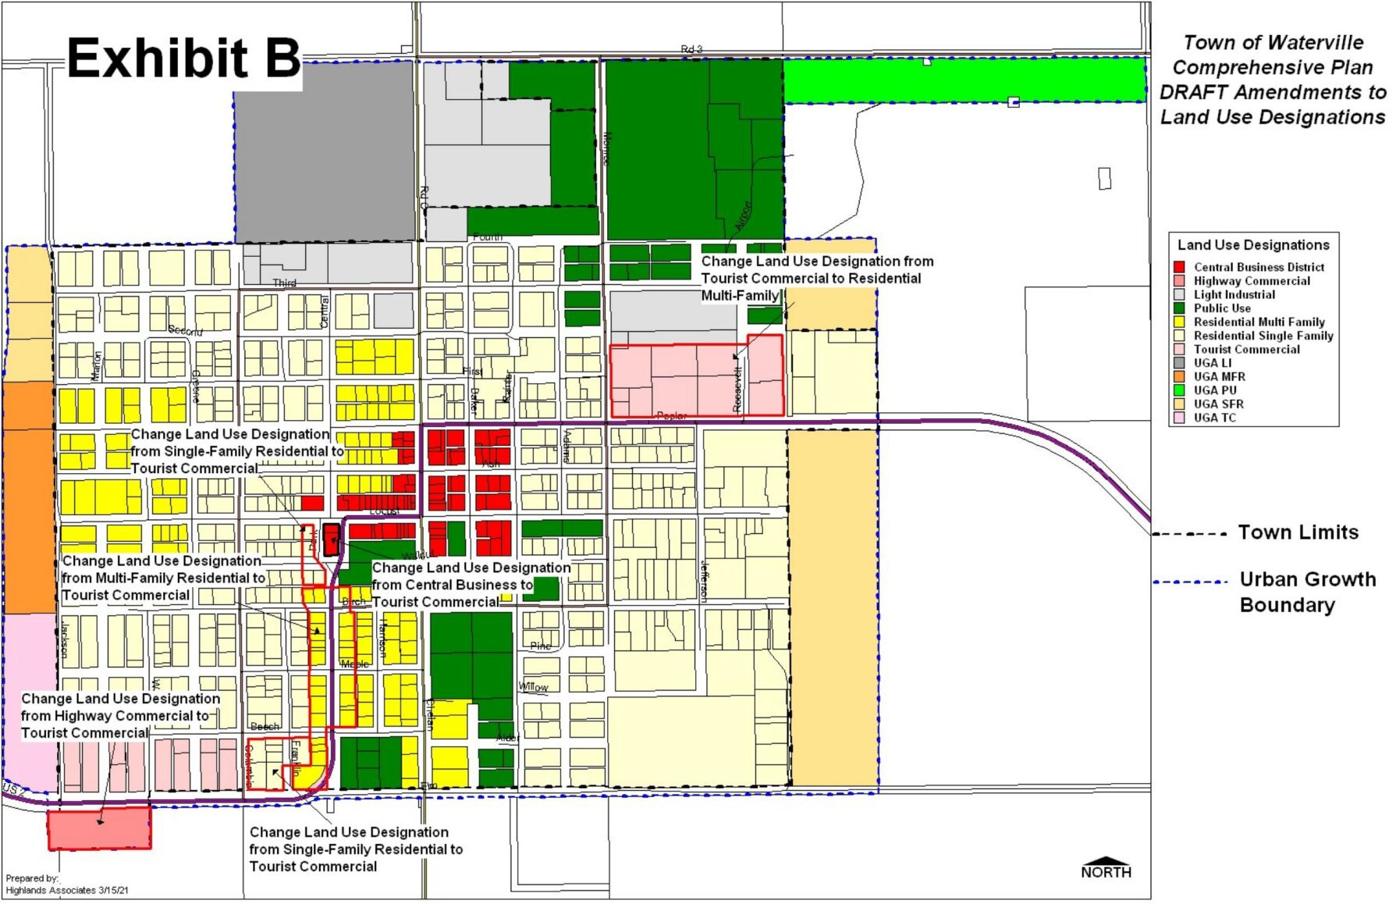Viewport: 1396px width, 904px height.
Task: Click the Highway Commercial legend symbol
Action: coord(1178,281)
